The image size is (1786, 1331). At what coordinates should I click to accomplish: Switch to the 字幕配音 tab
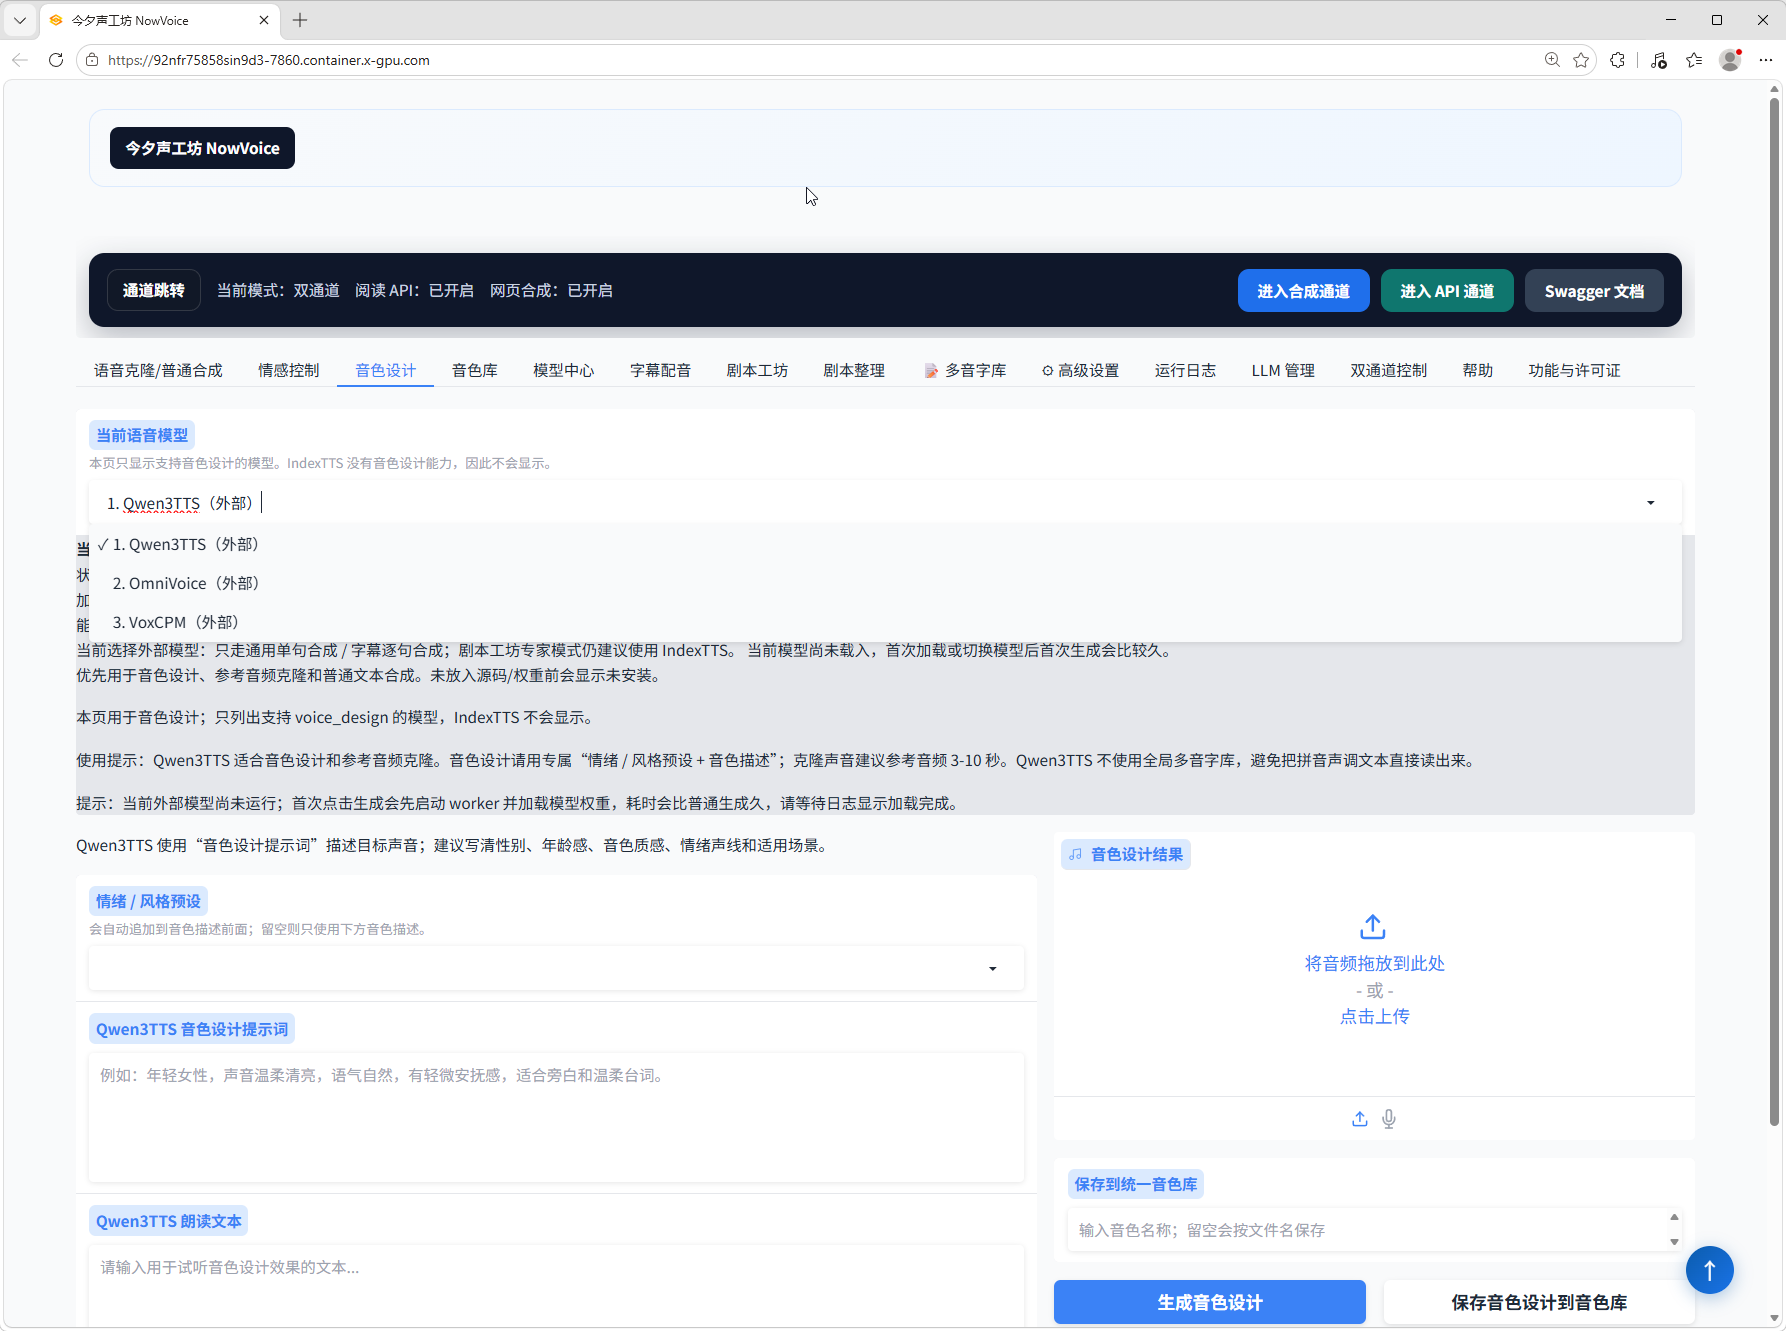point(660,370)
